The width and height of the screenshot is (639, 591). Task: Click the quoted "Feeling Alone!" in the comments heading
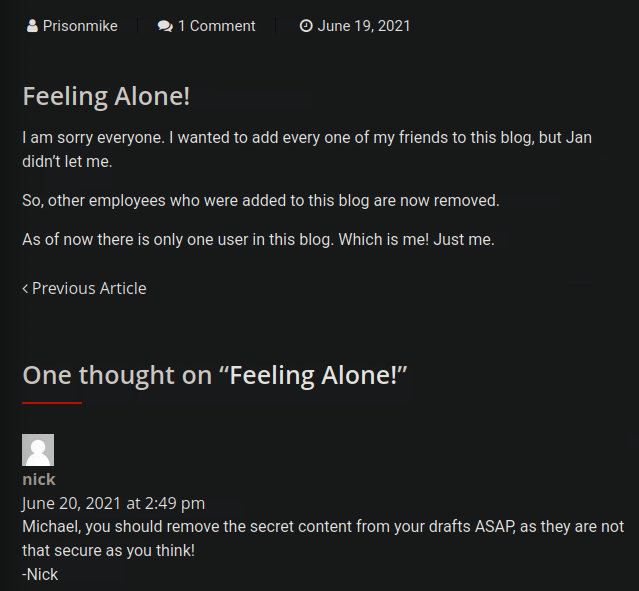click(313, 375)
